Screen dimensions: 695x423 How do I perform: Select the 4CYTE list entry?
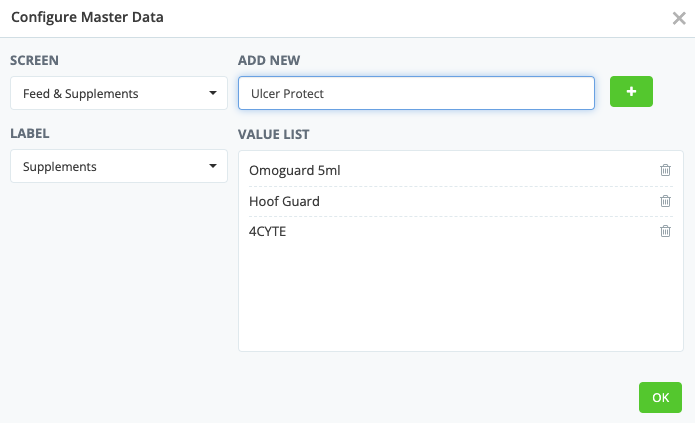(x=269, y=231)
